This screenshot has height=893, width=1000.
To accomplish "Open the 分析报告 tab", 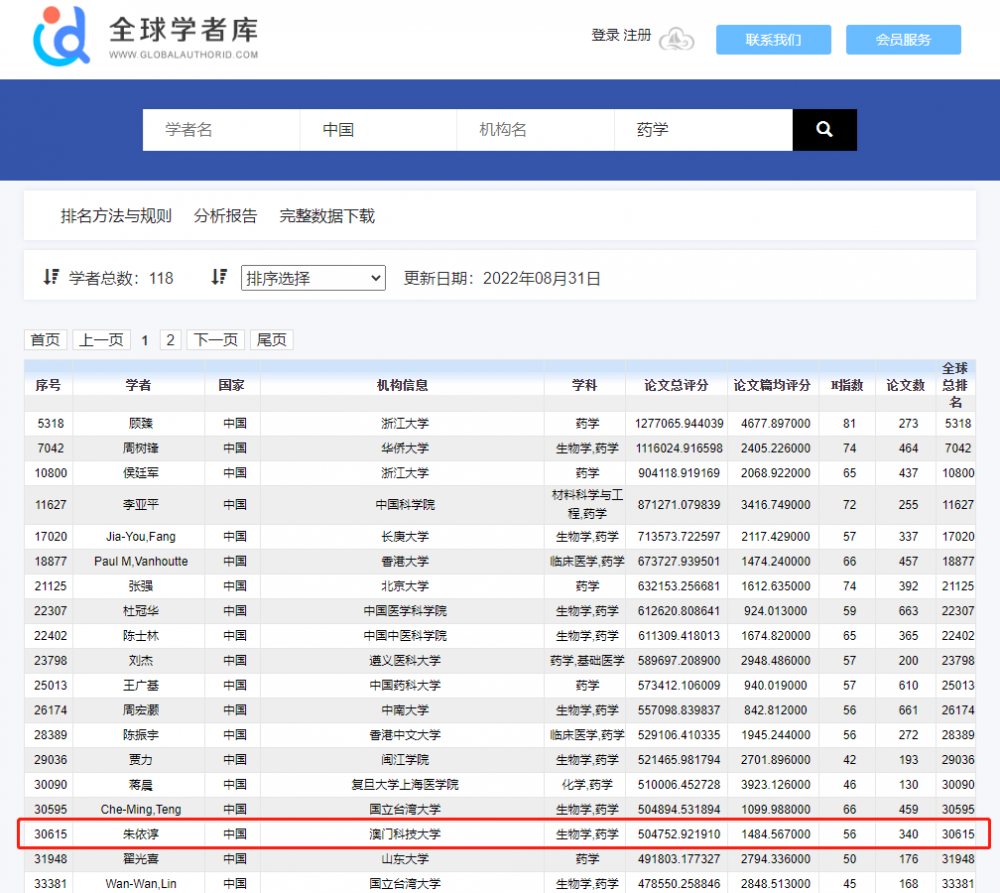I will tap(225, 216).
